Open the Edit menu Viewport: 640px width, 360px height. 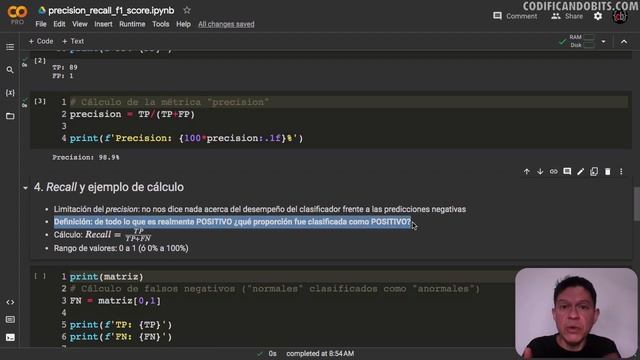[x=59, y=24]
